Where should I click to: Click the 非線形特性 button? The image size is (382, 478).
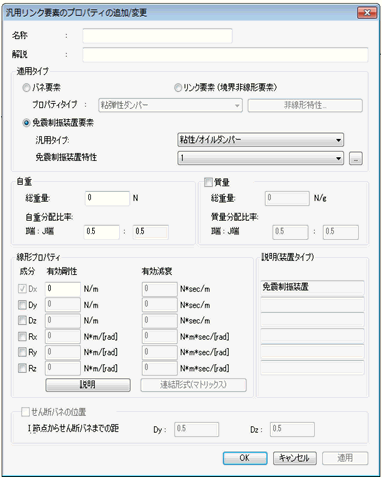(x=305, y=105)
